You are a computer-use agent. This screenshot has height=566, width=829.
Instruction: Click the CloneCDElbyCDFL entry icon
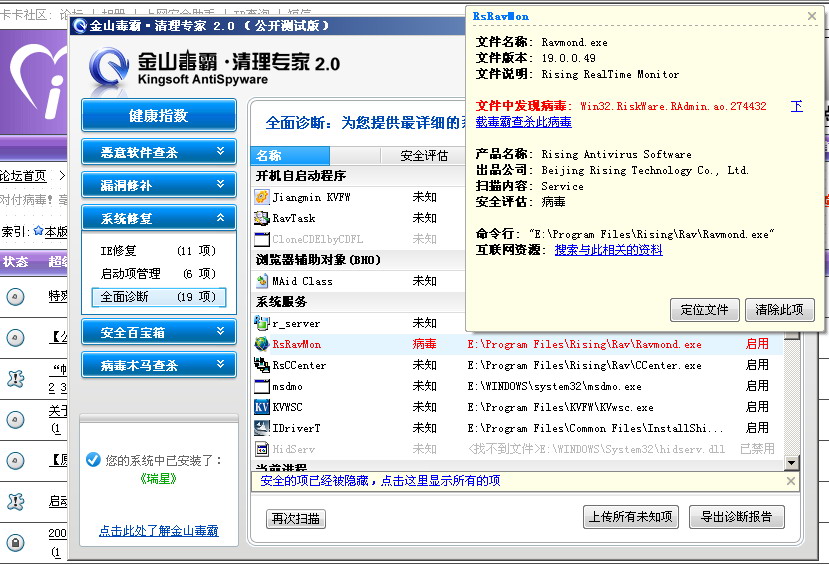(x=262, y=239)
